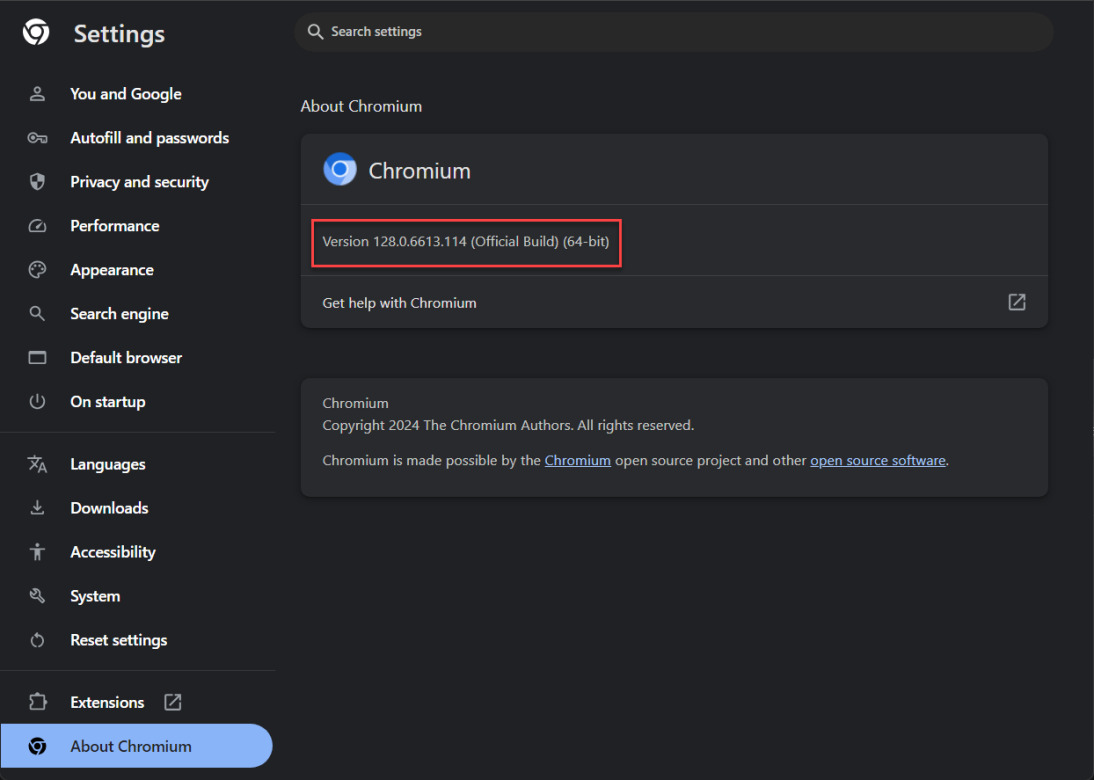Open the open source software link
Screen dimensions: 1094x780
pos(877,461)
